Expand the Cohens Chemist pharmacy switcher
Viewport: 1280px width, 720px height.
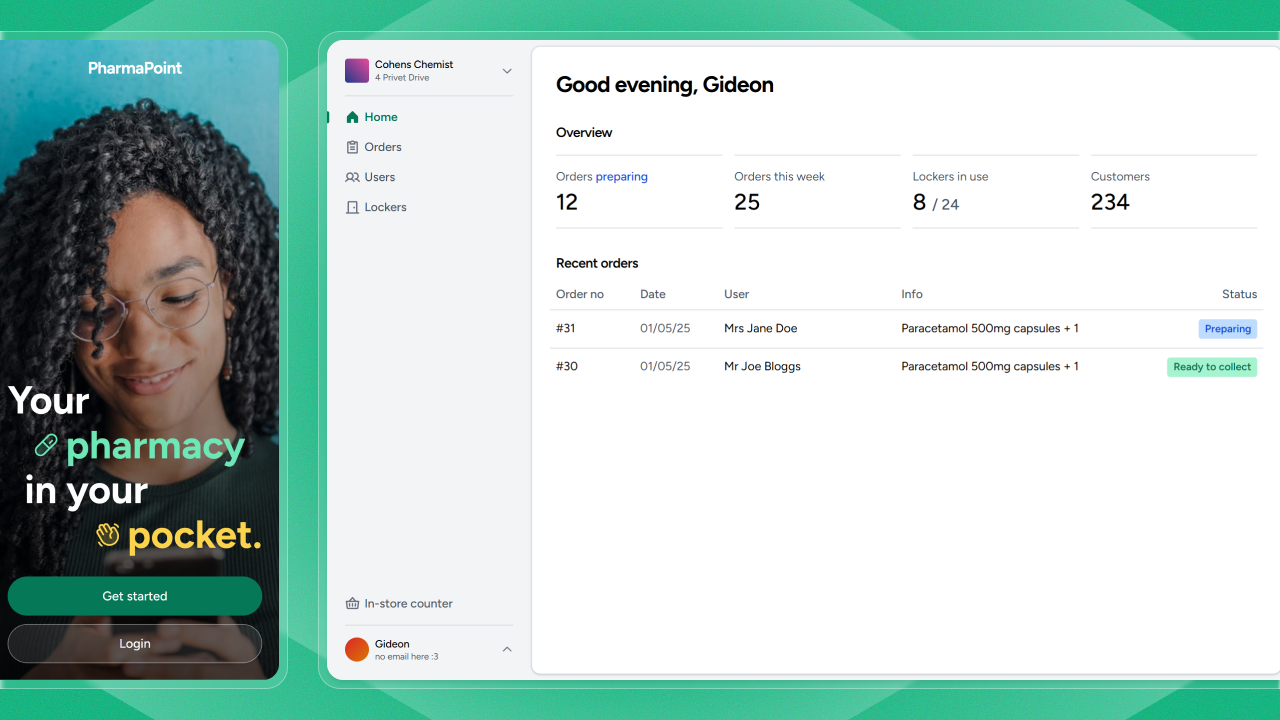click(x=507, y=71)
